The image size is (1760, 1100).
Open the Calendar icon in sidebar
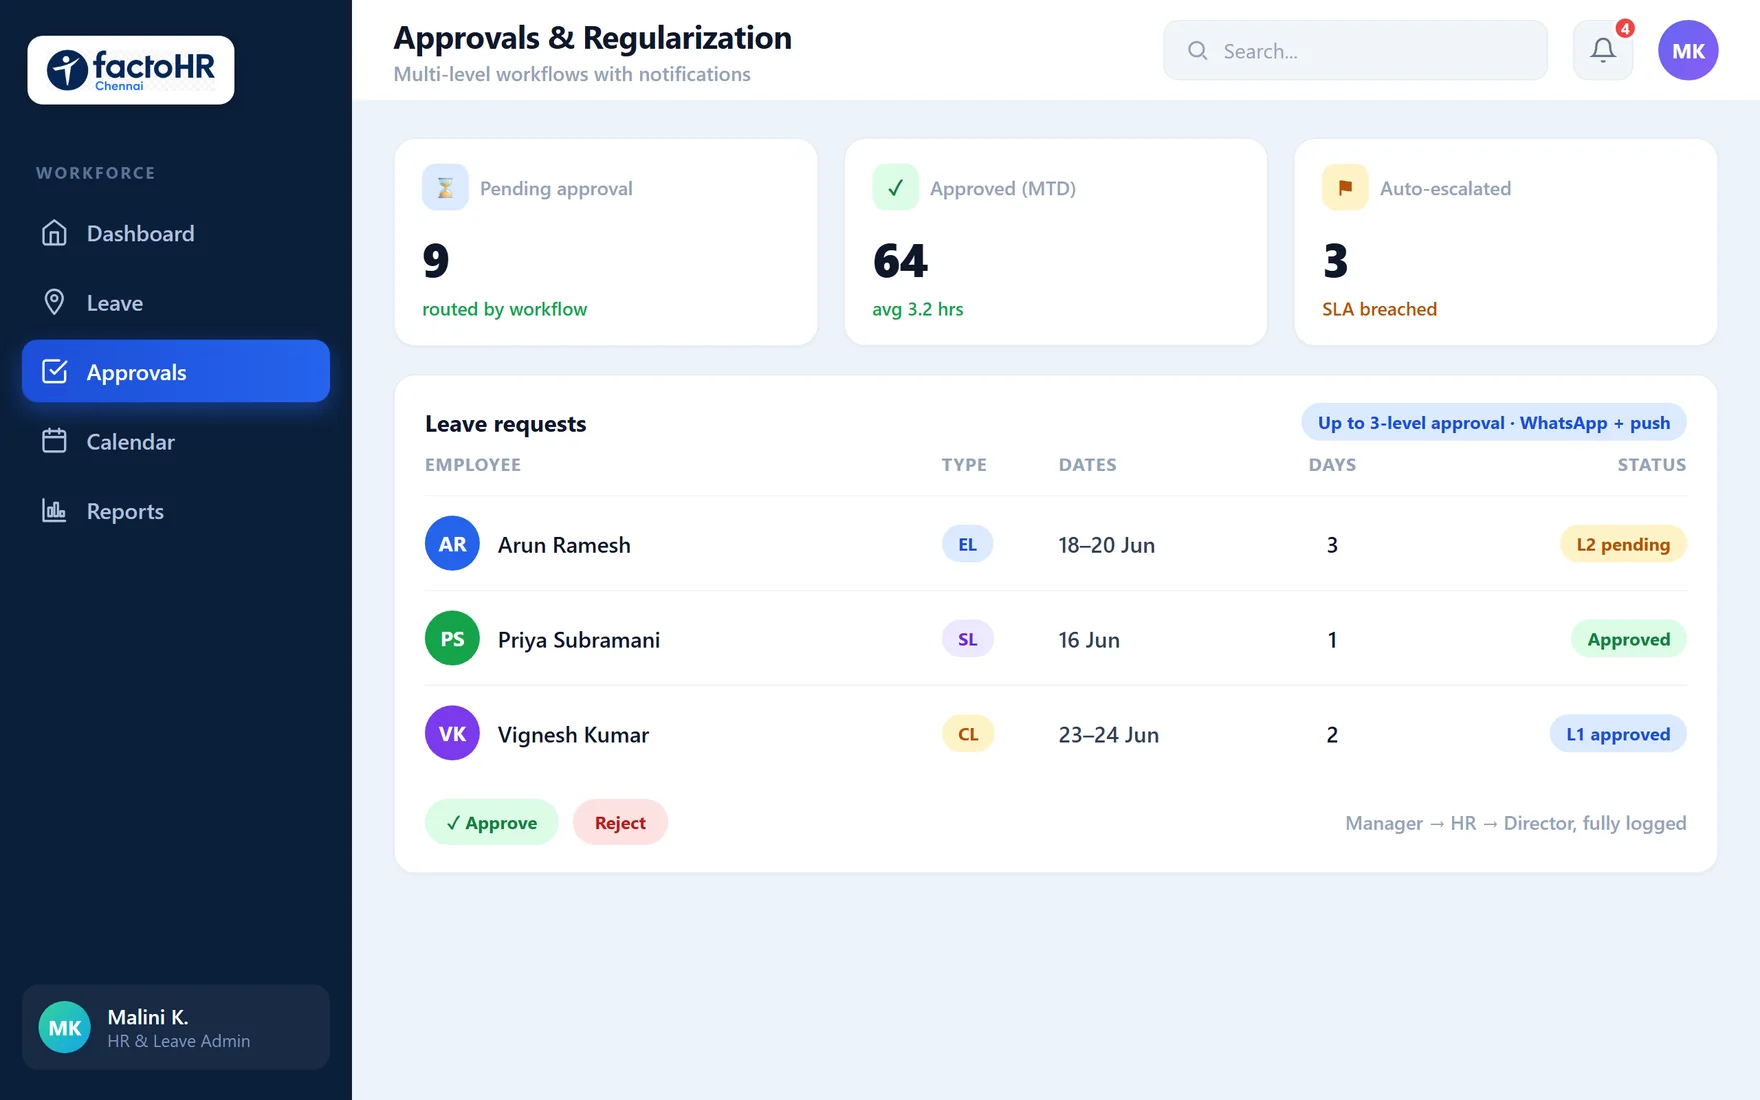click(x=54, y=441)
